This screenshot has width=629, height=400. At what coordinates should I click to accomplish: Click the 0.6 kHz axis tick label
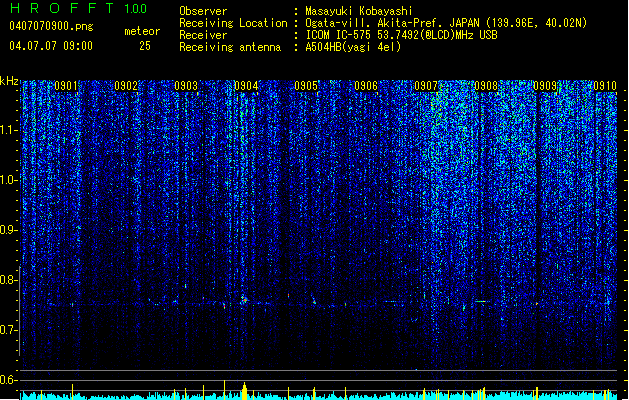9,380
